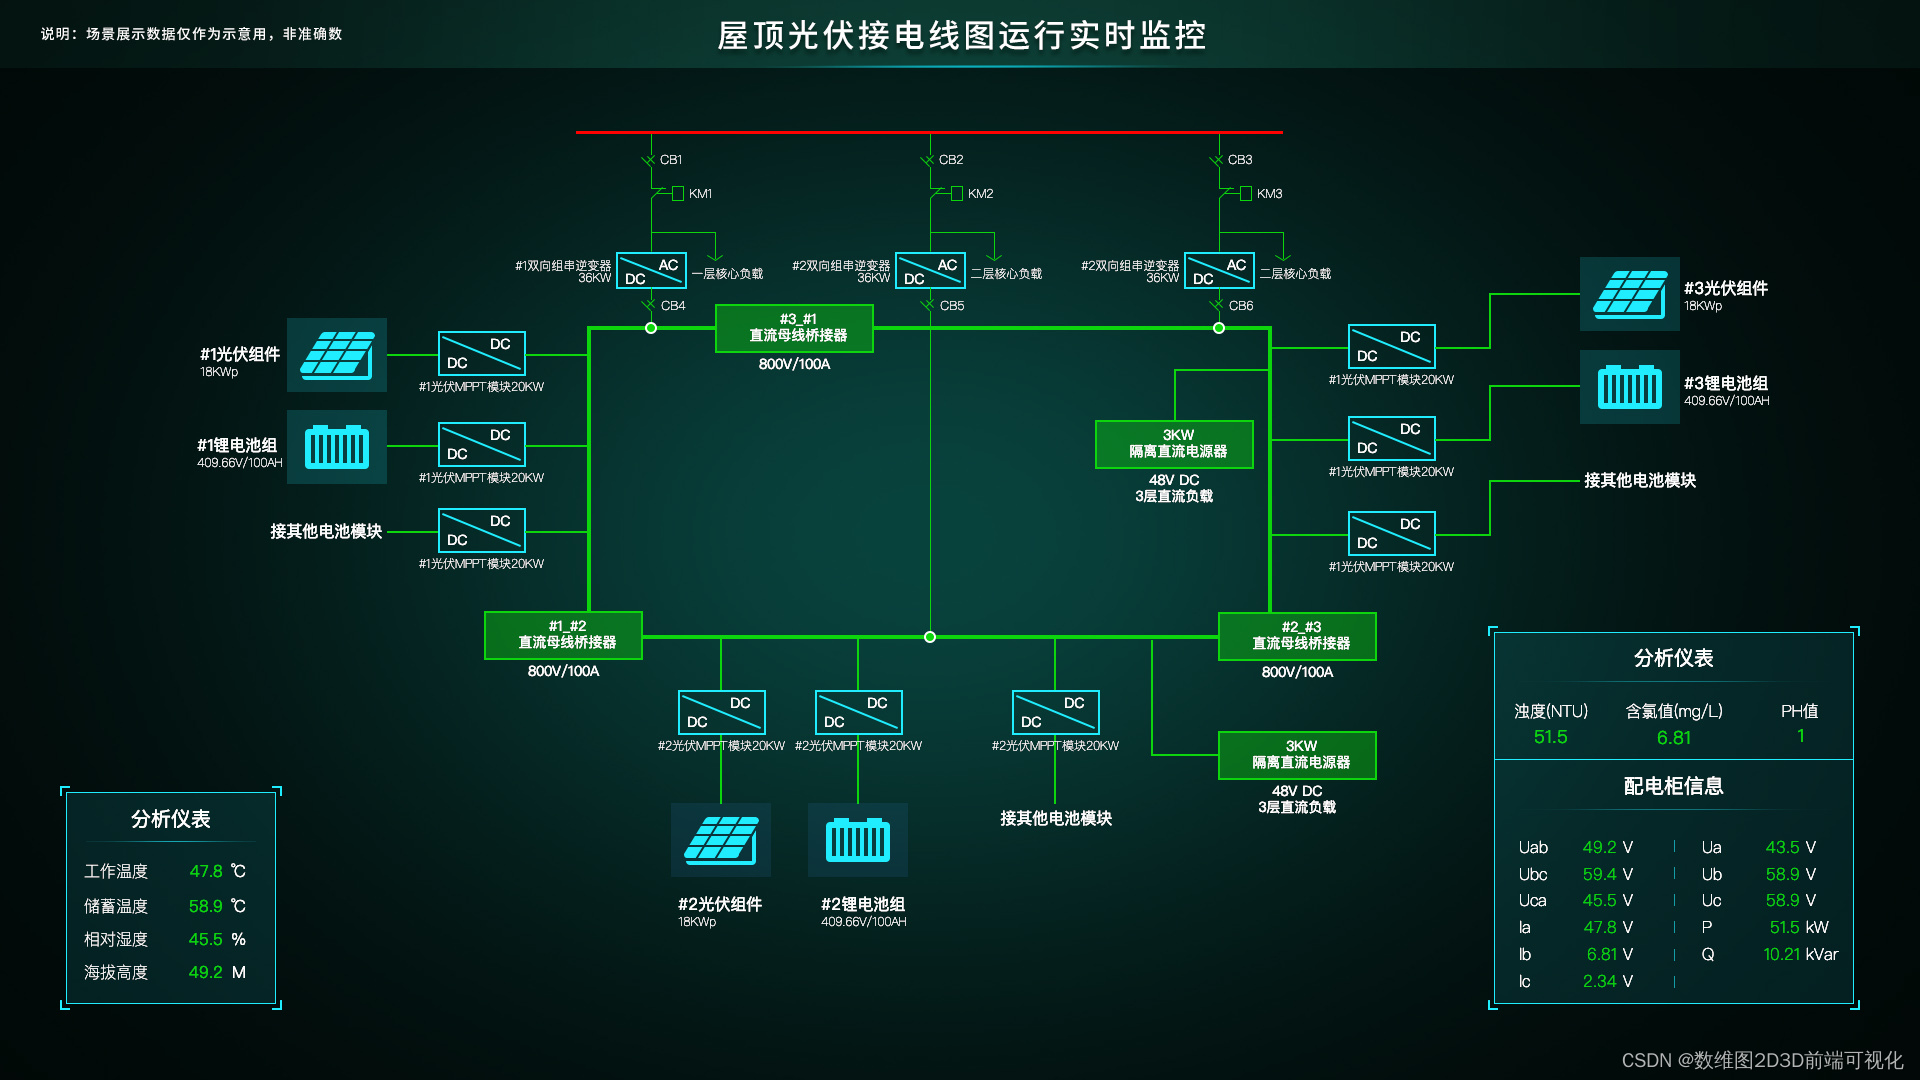
Task: Click the bottom center bus junction node
Action: click(x=930, y=637)
